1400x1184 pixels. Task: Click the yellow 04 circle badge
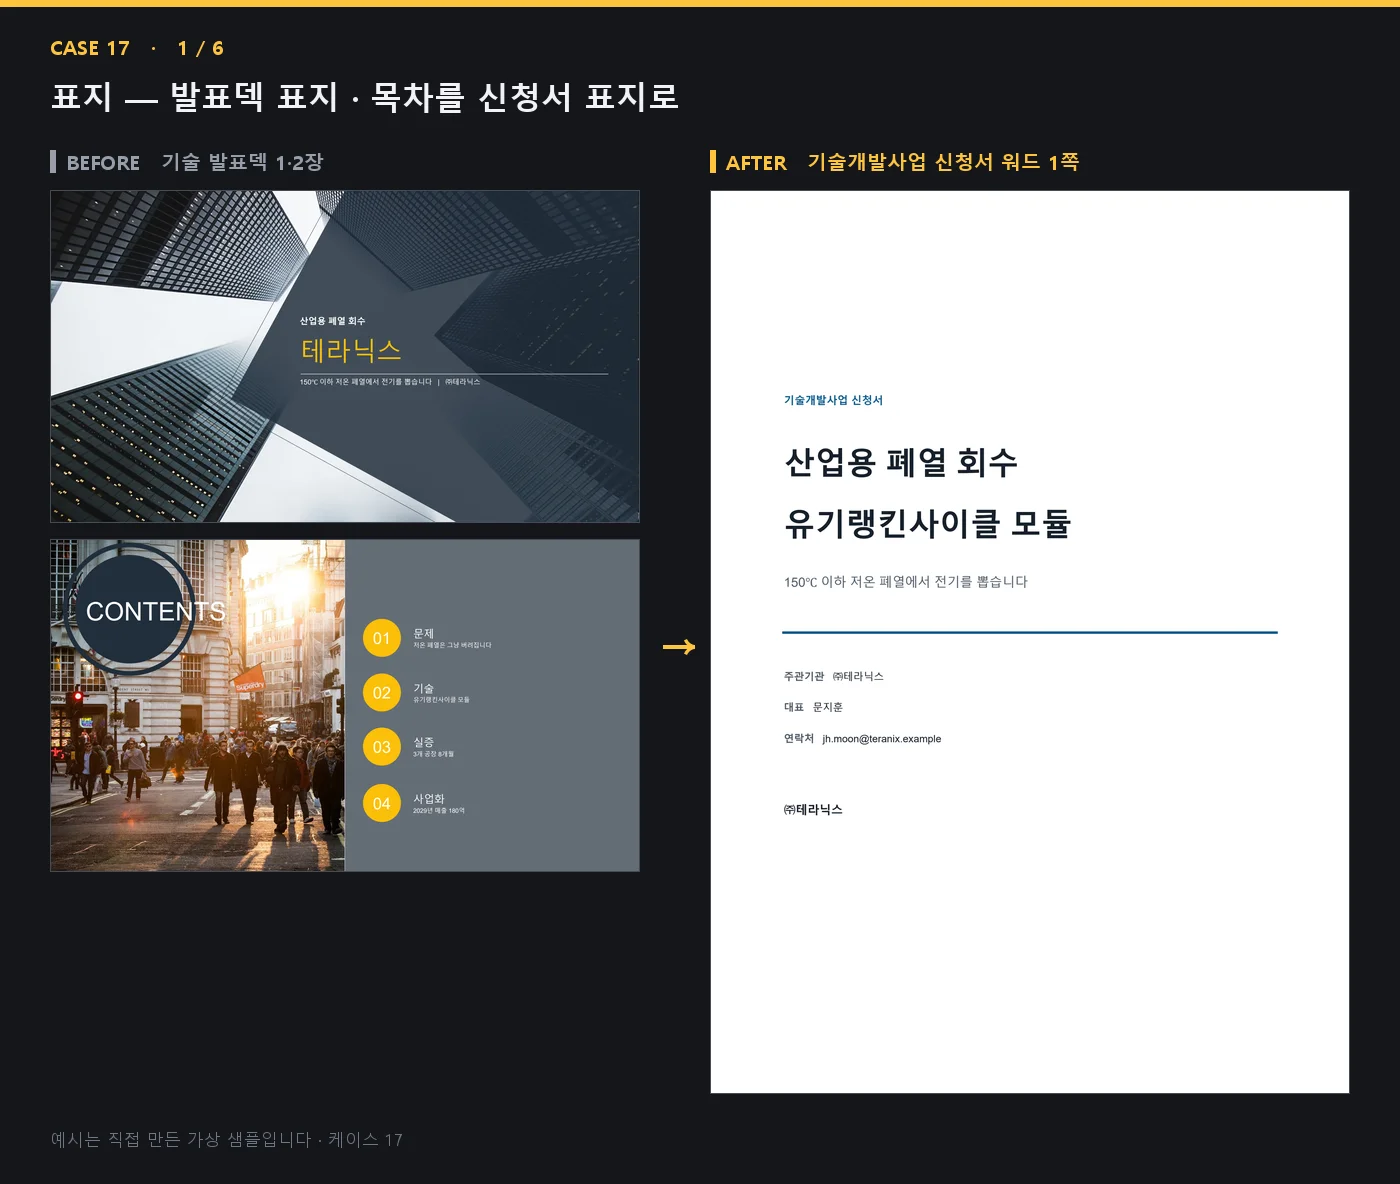coord(382,803)
